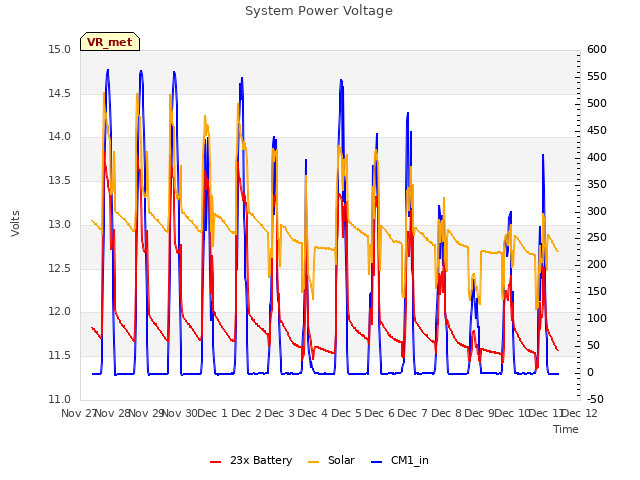Screen dimensions: 640x480
Task: Click the 400 right axis value
Action: click(597, 157)
